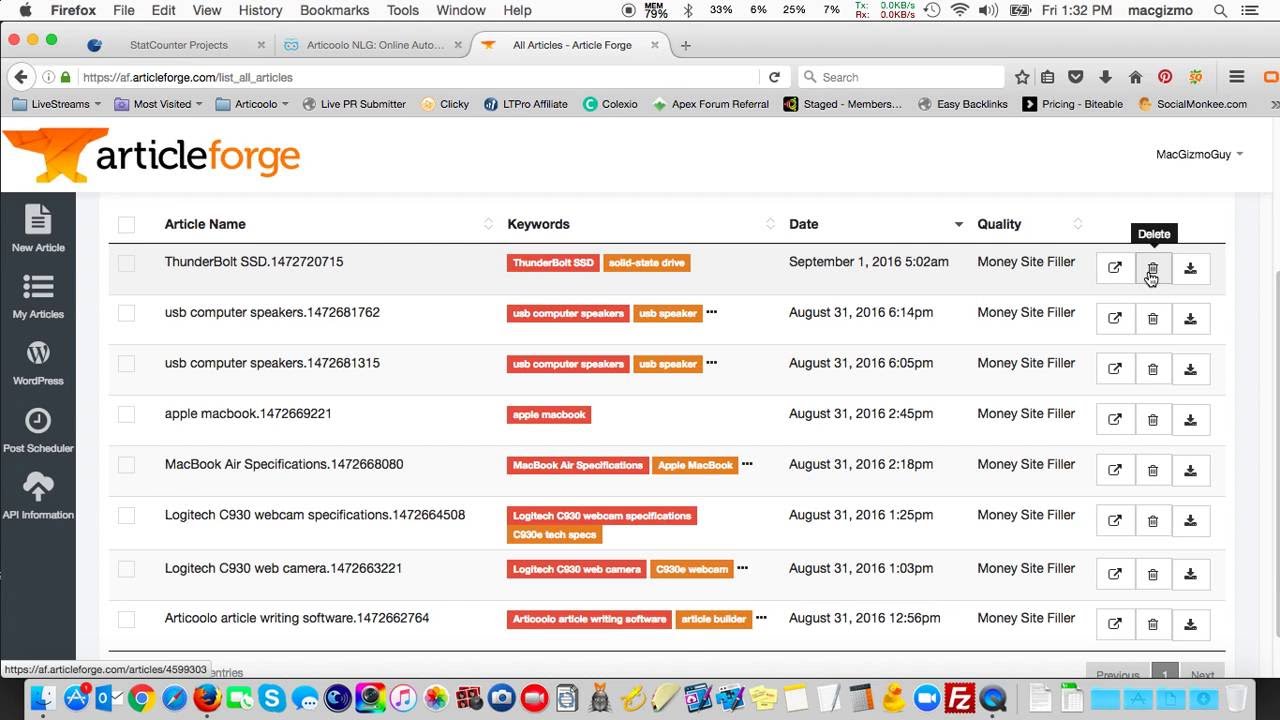Delete the ThunderBolt SSD article
This screenshot has width=1280, height=720.
click(x=1153, y=268)
